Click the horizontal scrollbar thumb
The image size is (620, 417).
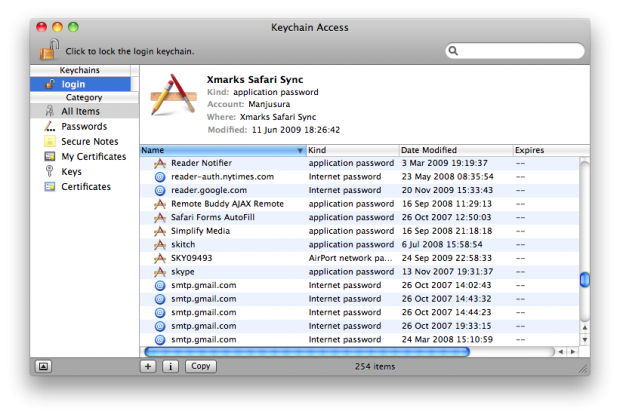tap(307, 352)
